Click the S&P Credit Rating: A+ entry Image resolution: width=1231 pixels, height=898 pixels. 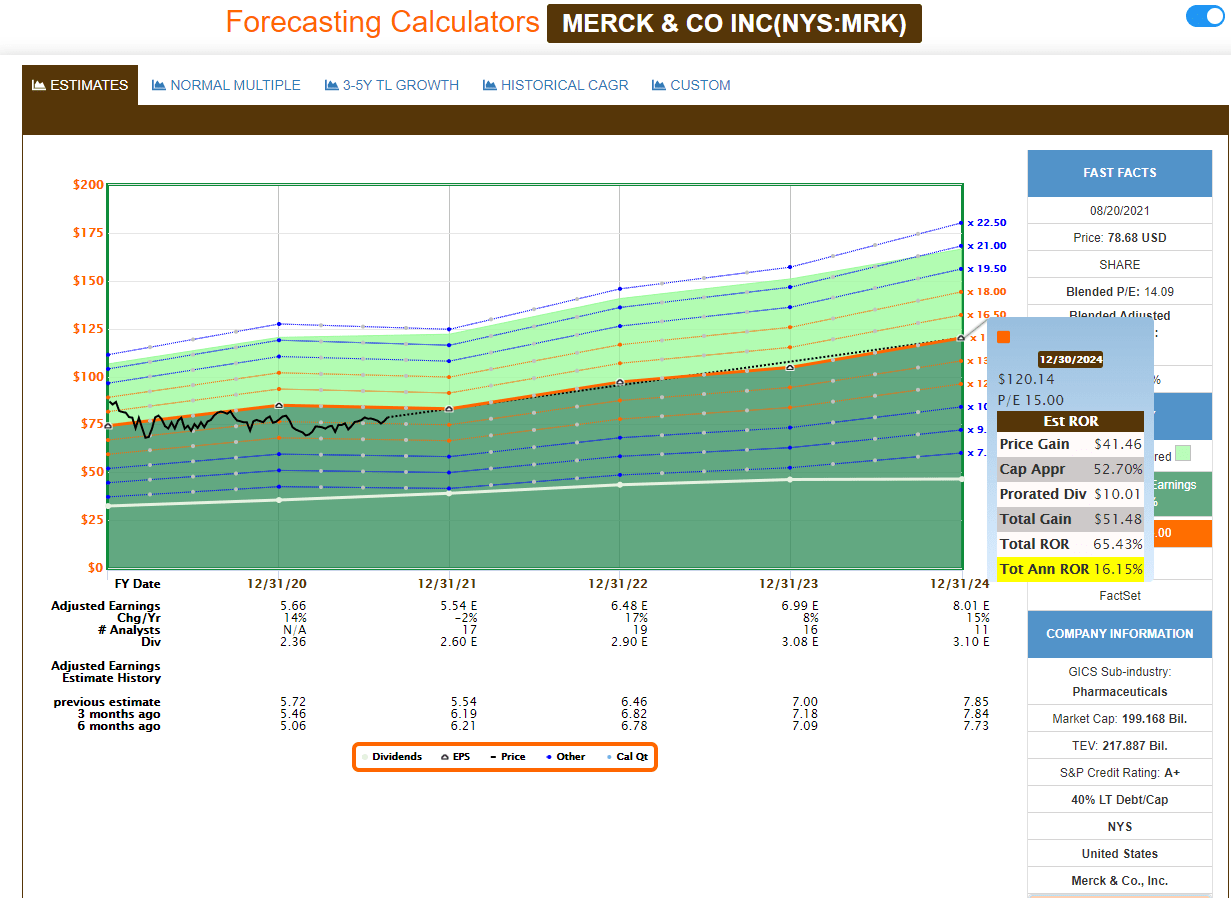(x=1120, y=773)
